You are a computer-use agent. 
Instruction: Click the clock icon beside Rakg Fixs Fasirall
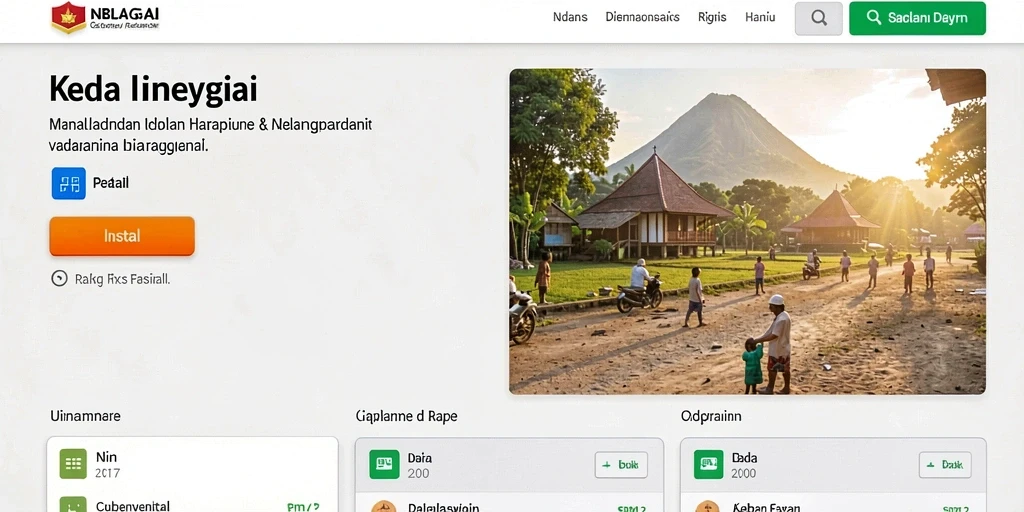(x=59, y=279)
